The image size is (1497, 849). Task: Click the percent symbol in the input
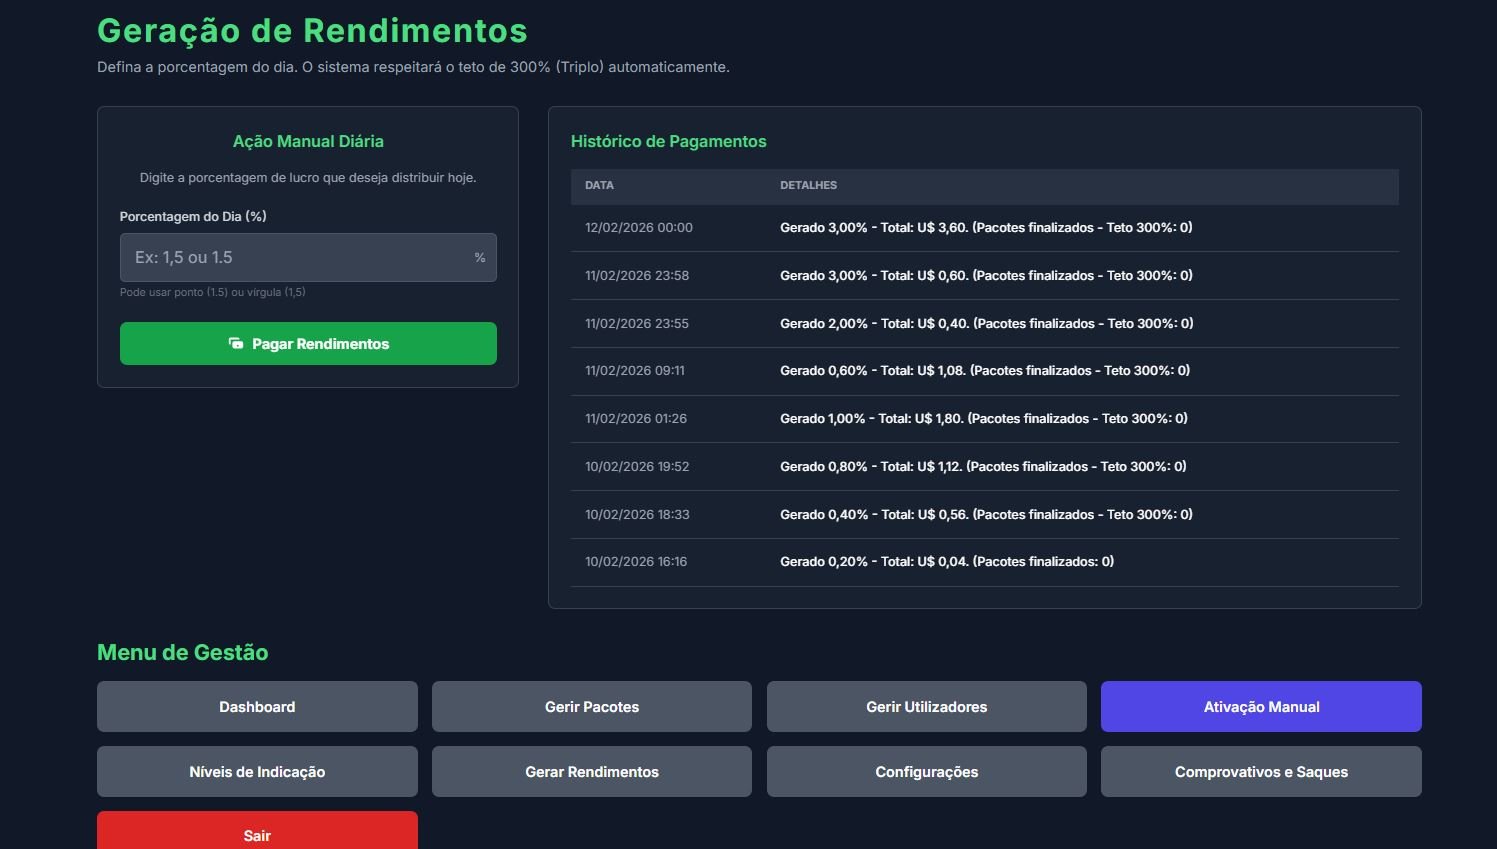(x=480, y=258)
